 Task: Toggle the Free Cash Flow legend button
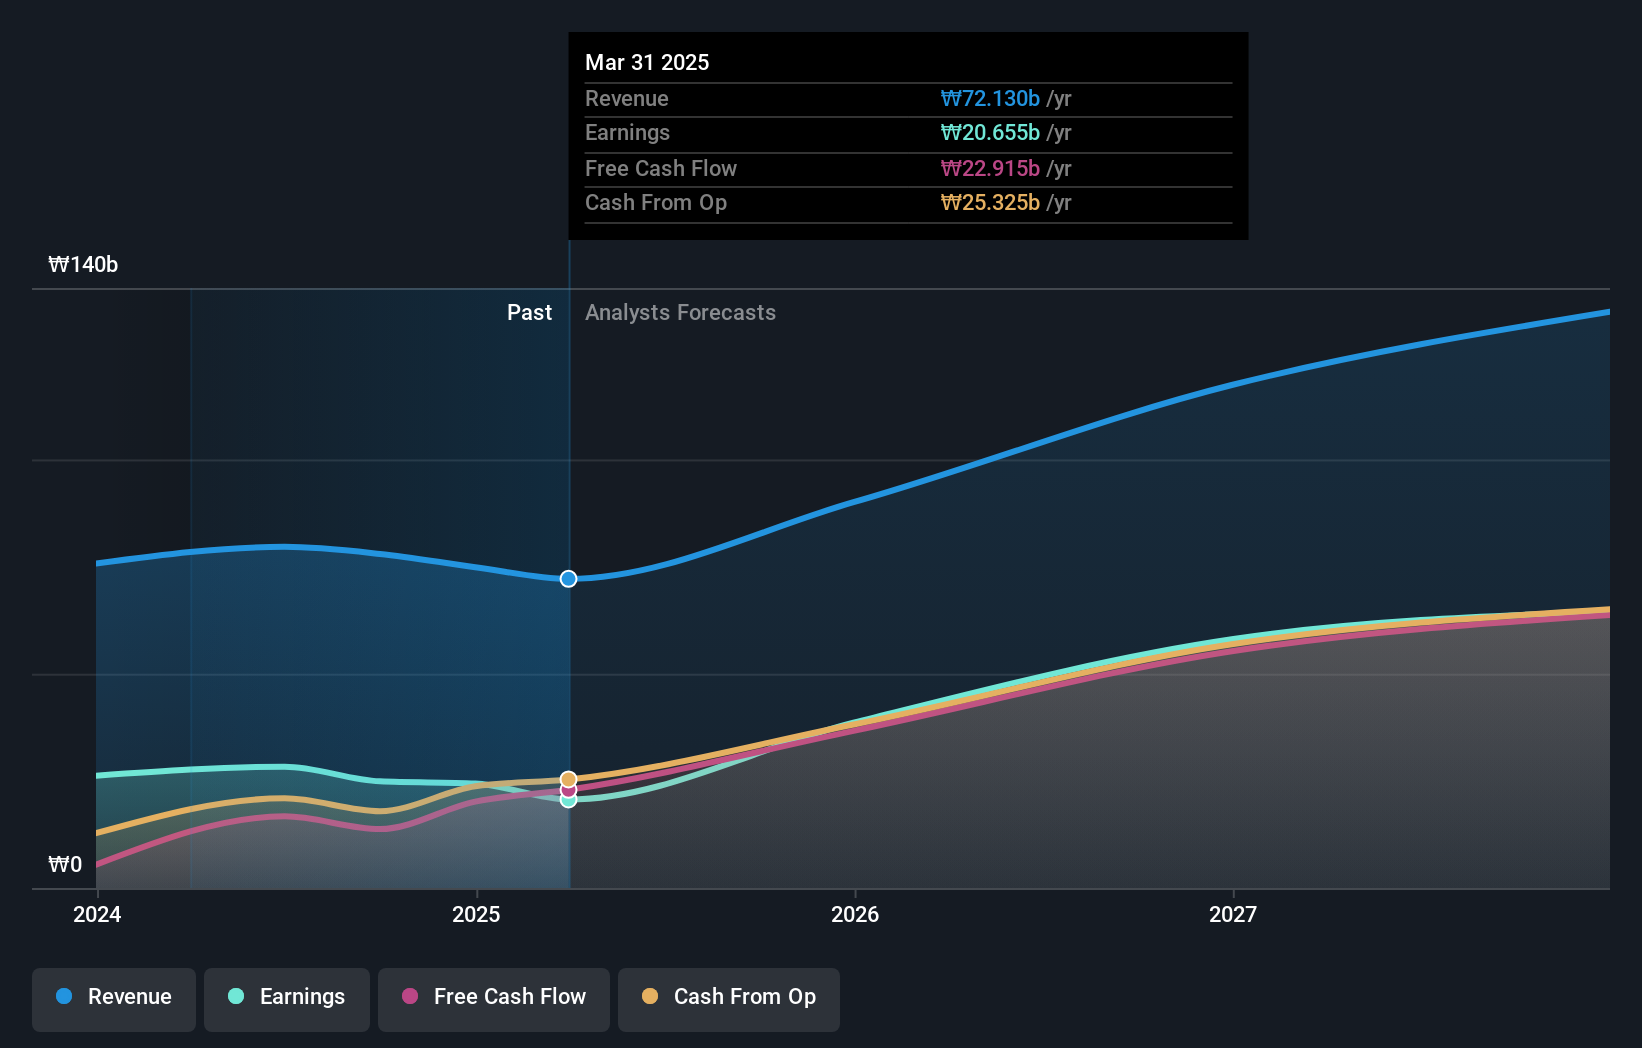coord(494,999)
